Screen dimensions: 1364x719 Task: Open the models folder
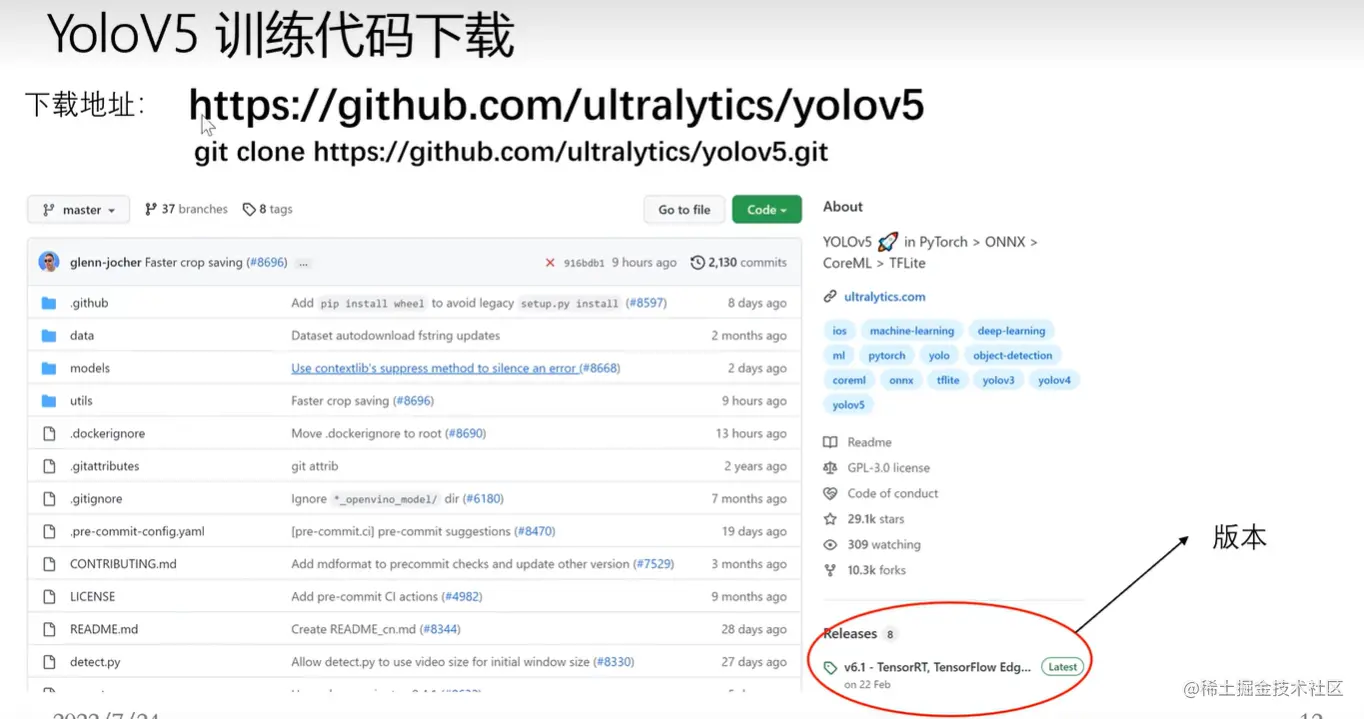[90, 368]
